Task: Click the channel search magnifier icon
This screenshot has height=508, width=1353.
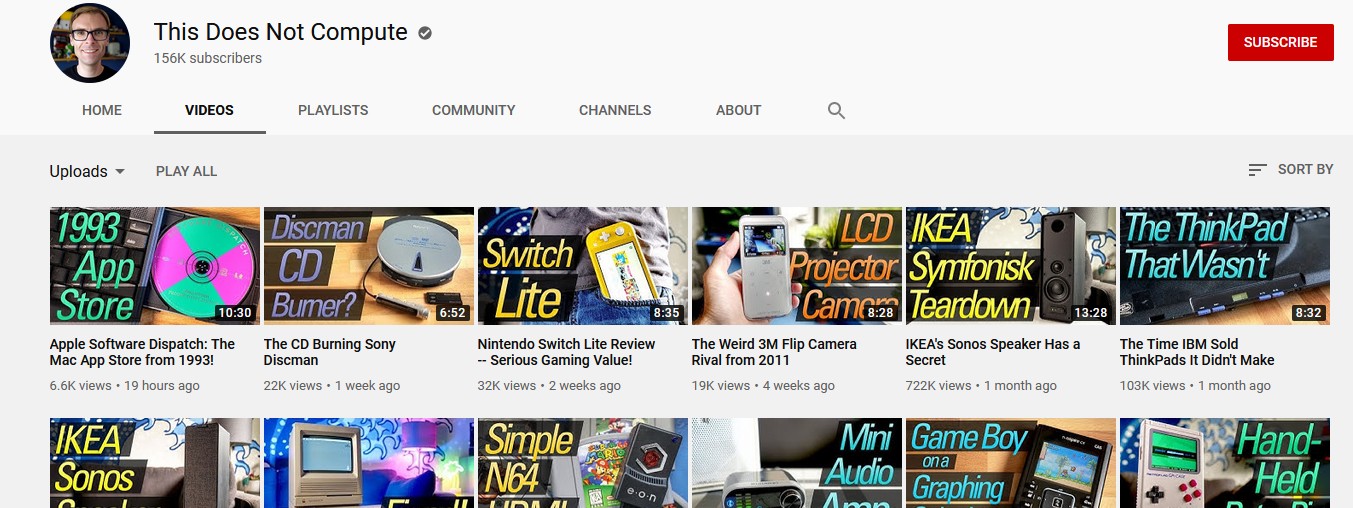Action: pyautogui.click(x=837, y=110)
